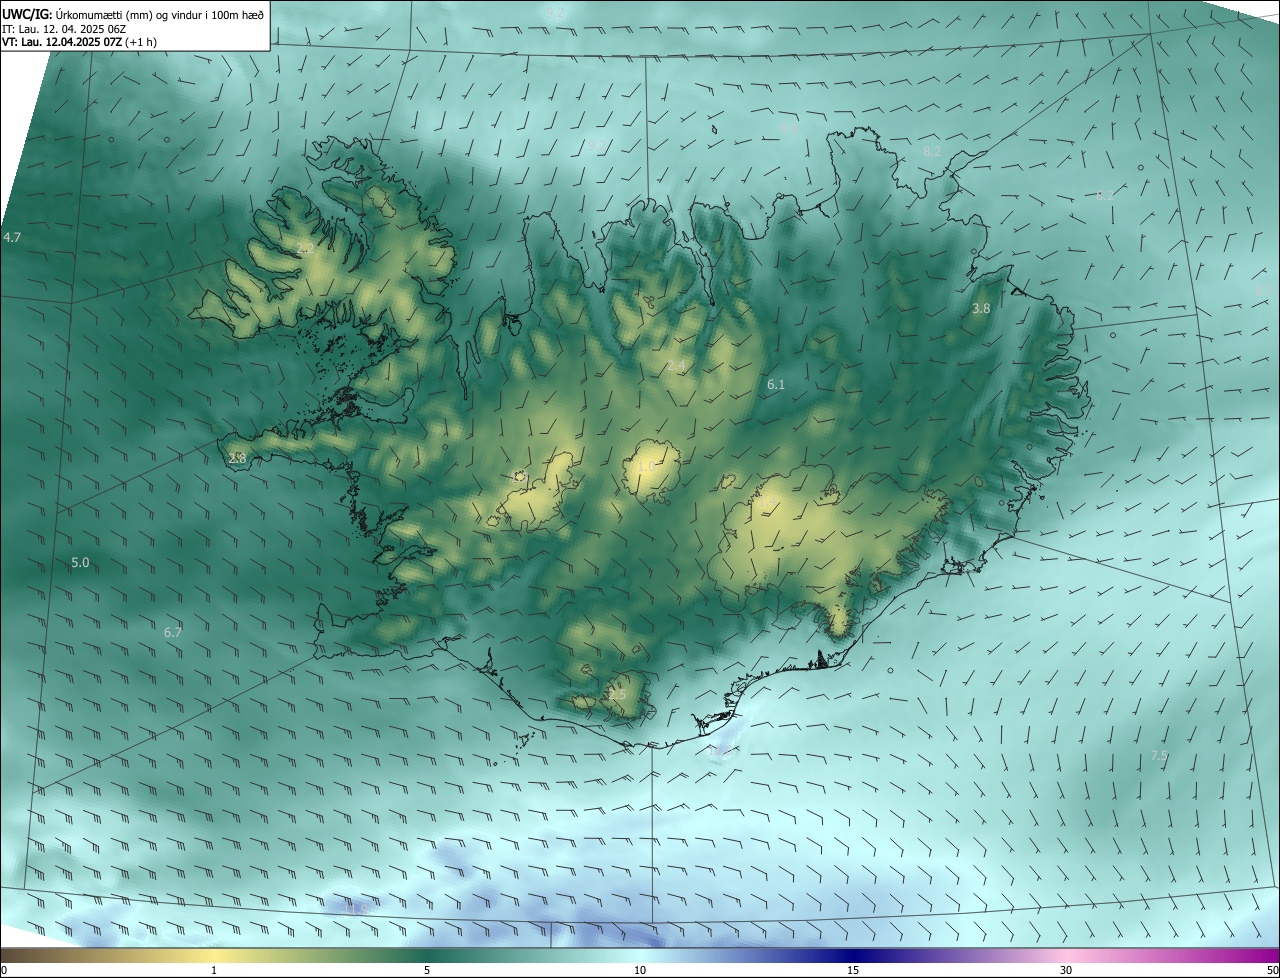
Task: Select the 2.4 value label
Action: (x=677, y=367)
